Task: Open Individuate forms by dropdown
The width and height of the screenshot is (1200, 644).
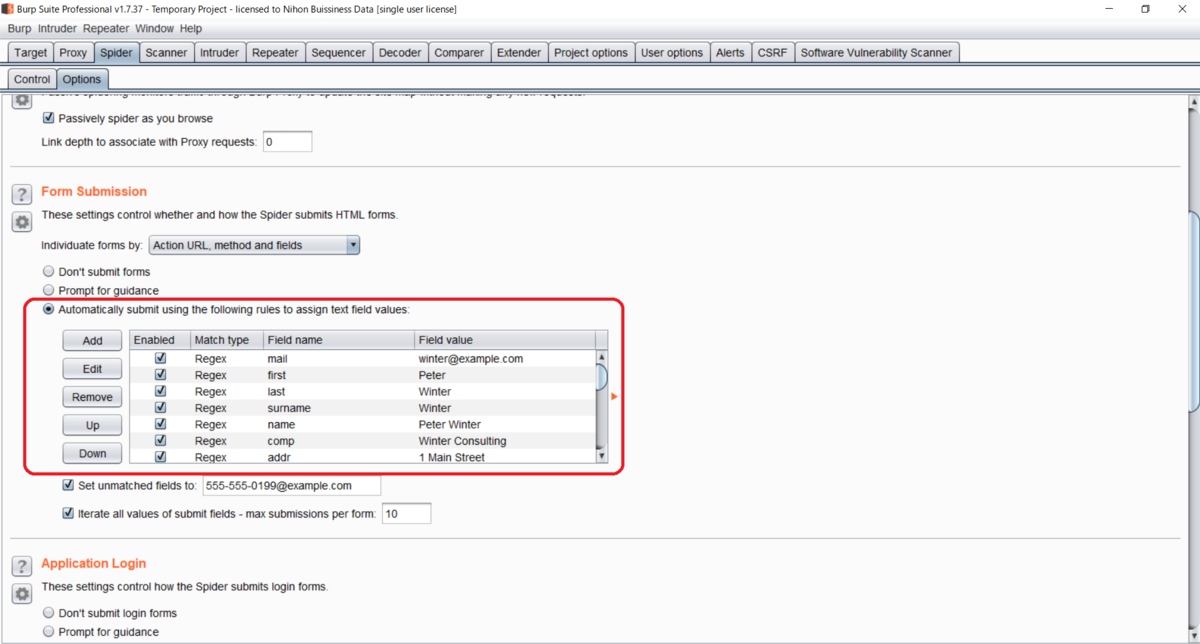Action: pyautogui.click(x=254, y=245)
